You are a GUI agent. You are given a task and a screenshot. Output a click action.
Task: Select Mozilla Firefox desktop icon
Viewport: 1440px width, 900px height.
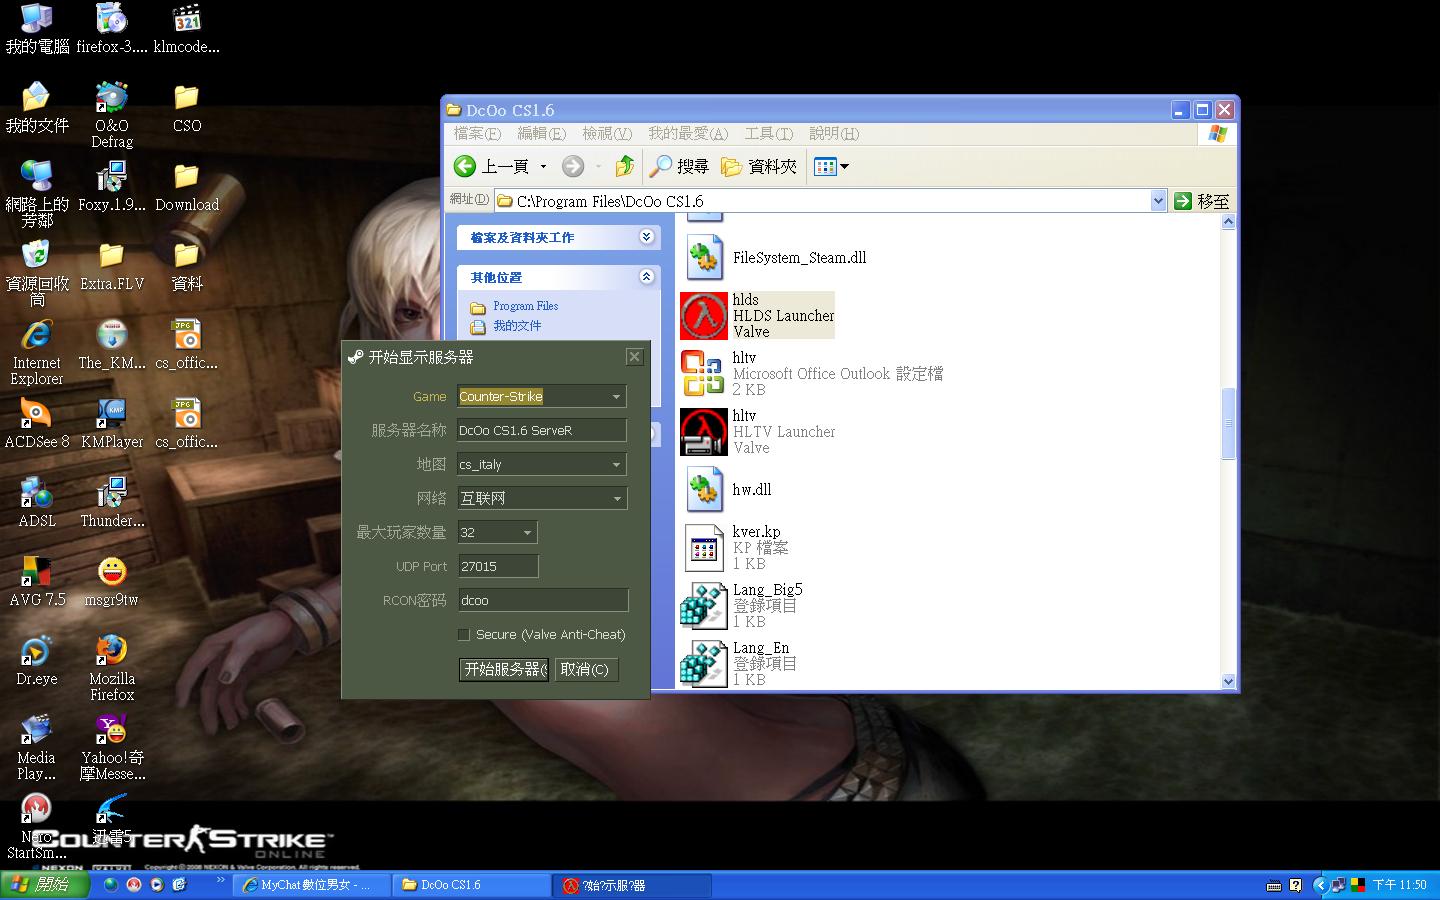[x=112, y=669]
